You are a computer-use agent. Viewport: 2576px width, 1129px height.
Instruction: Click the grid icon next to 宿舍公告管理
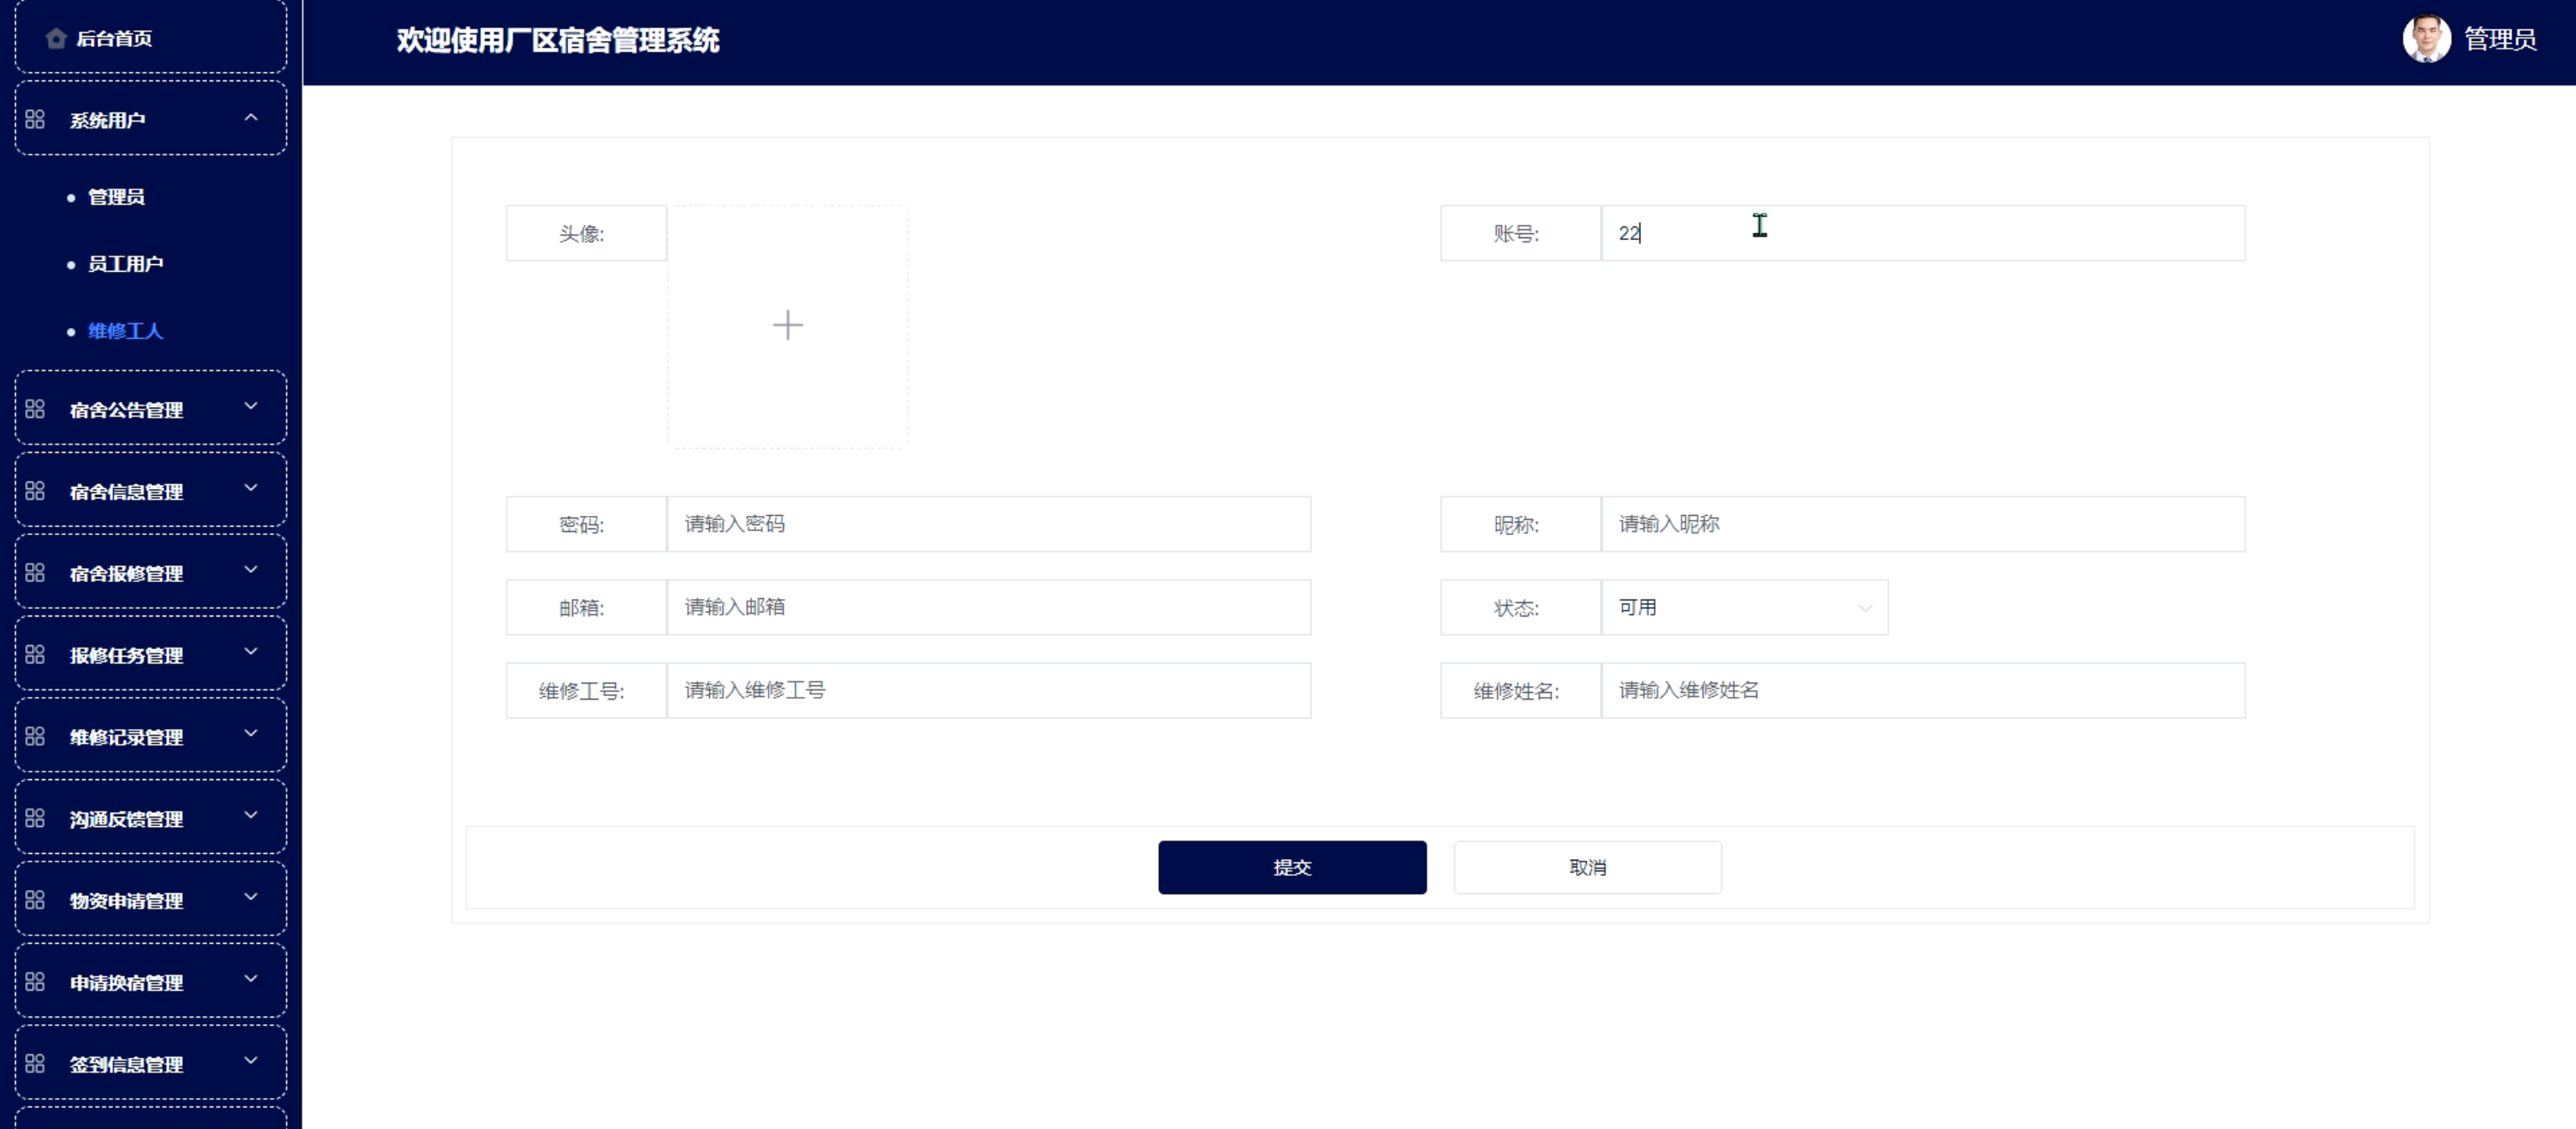point(35,409)
